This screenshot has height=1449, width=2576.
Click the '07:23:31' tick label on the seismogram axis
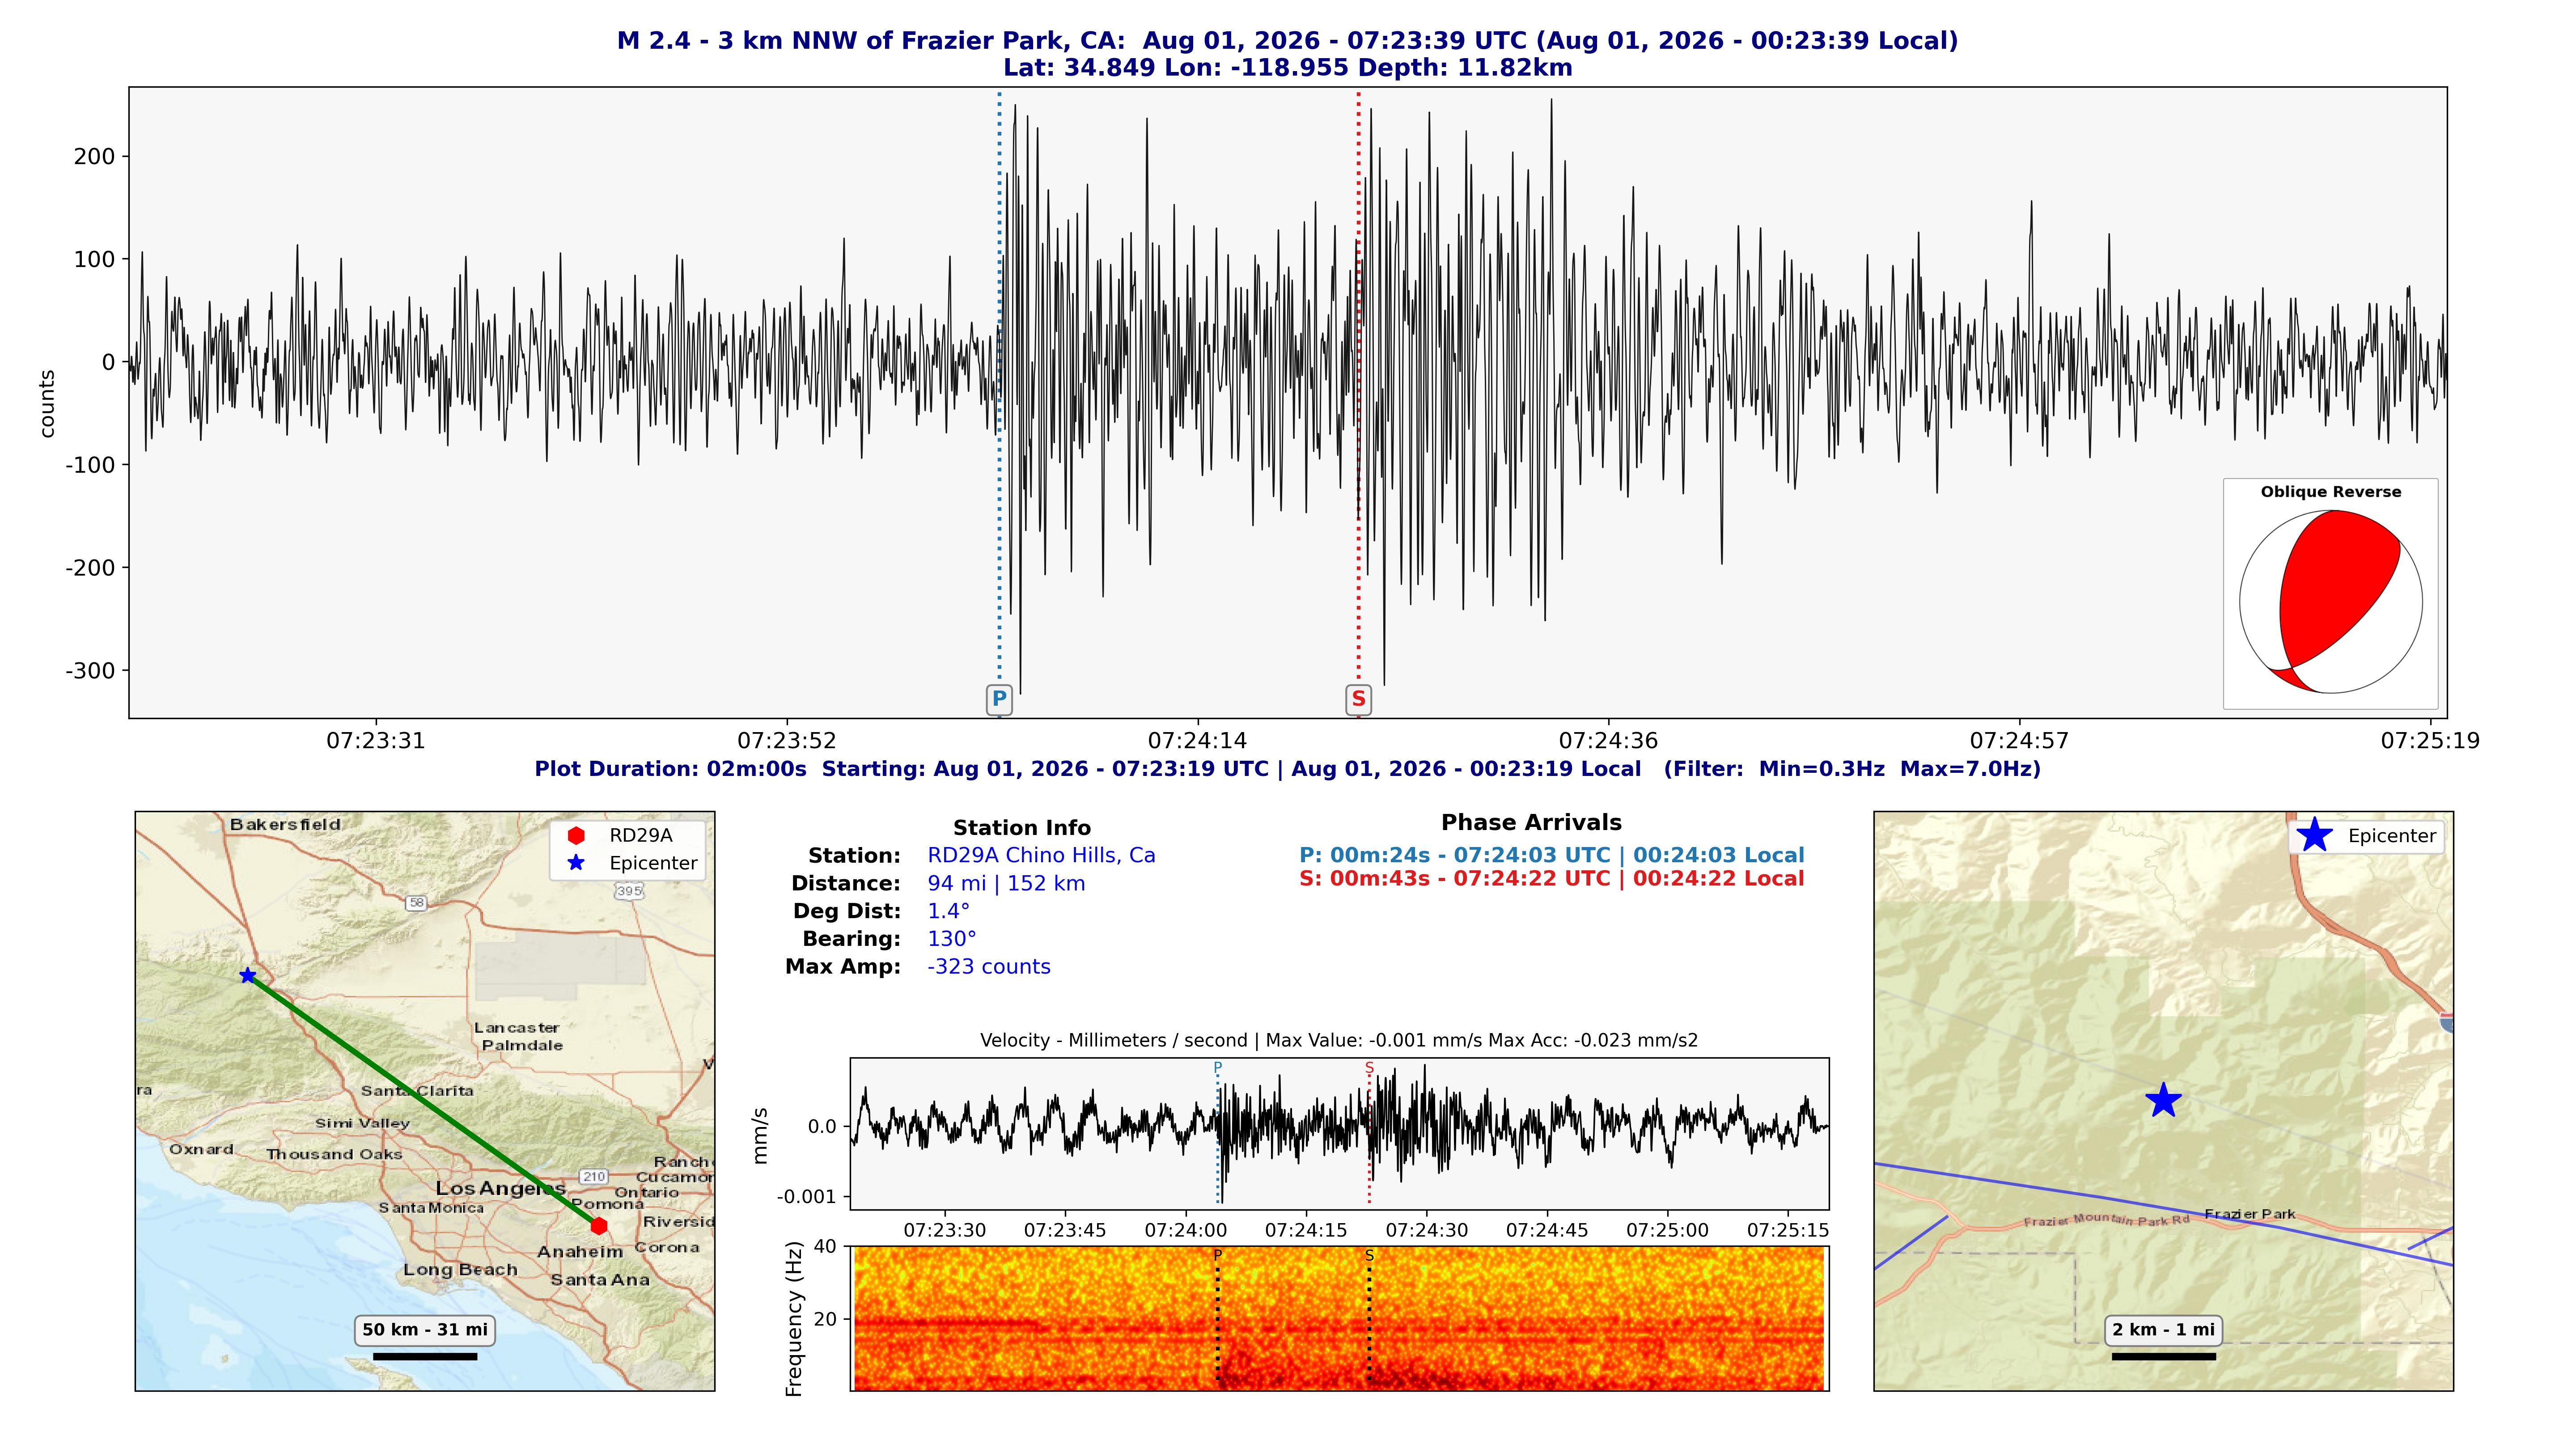376,741
